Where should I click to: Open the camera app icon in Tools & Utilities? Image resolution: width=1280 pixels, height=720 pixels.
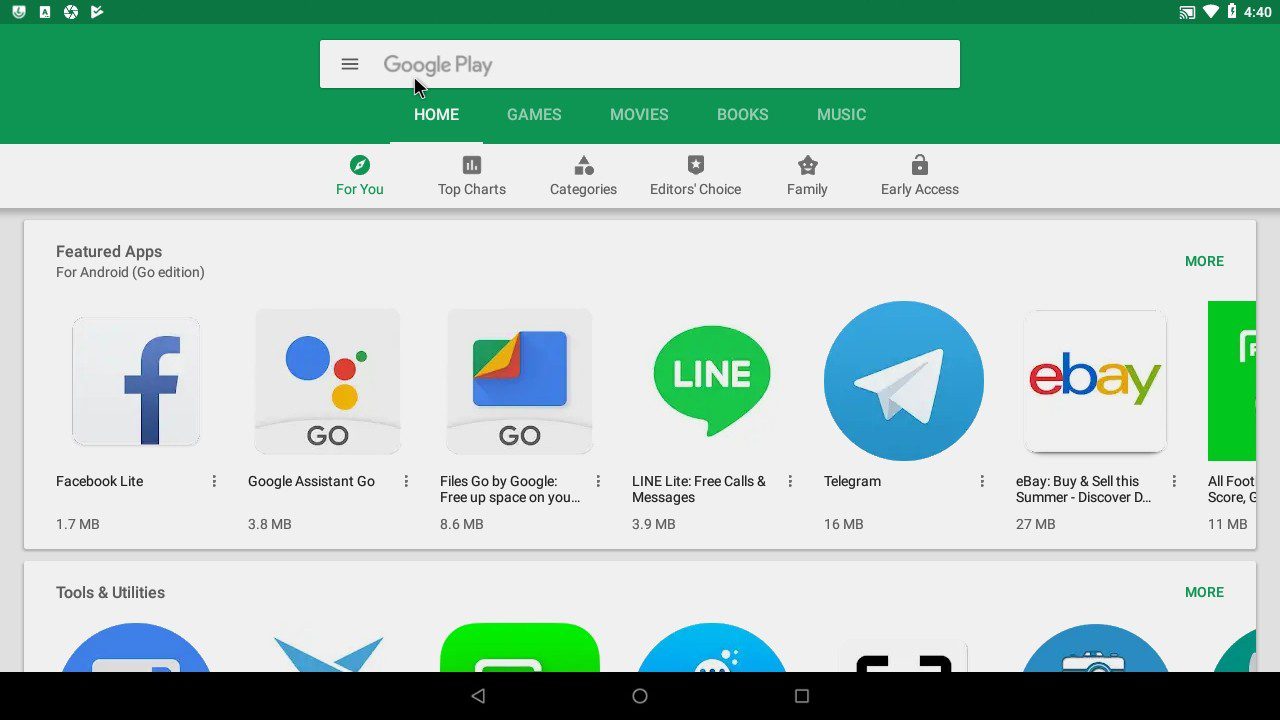(1095, 647)
